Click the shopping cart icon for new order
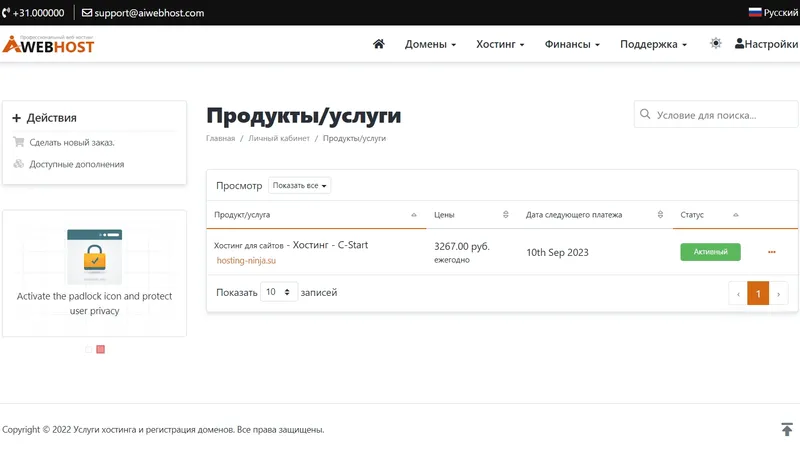 point(19,142)
